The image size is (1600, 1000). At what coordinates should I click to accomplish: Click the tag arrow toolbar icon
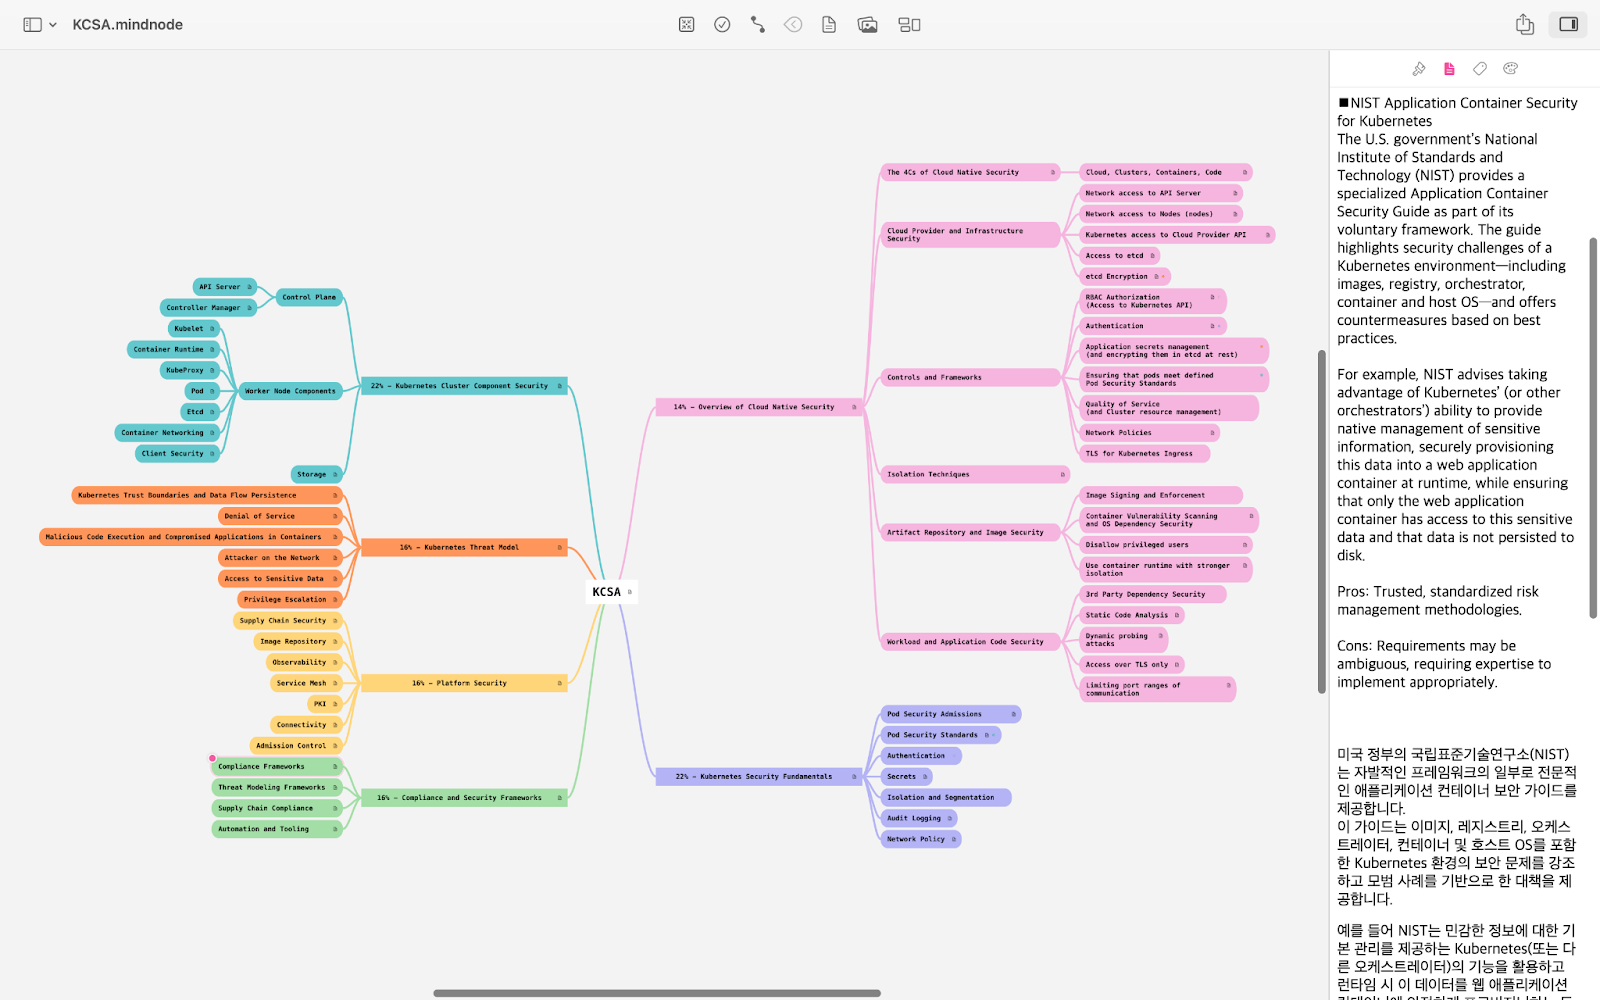tap(793, 25)
